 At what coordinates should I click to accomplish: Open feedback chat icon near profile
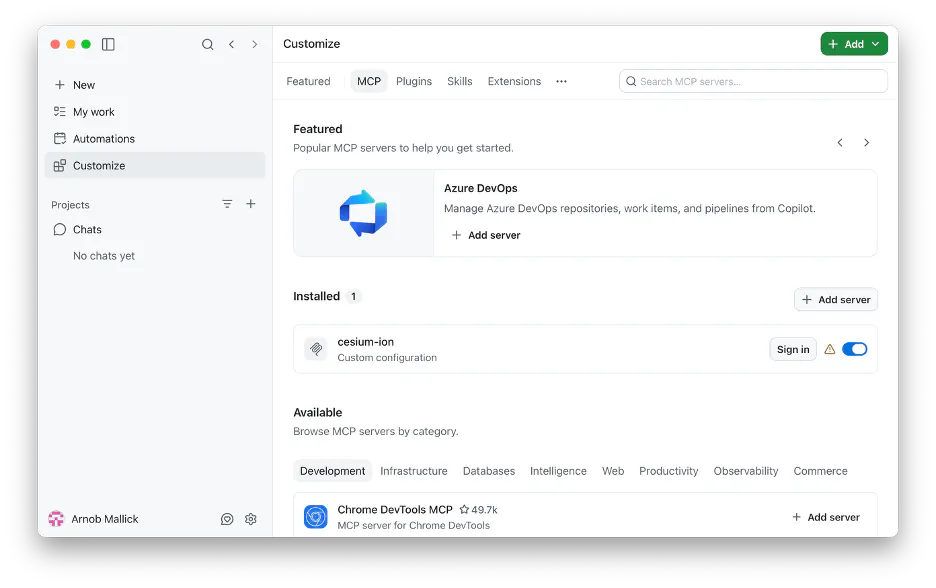(227, 519)
